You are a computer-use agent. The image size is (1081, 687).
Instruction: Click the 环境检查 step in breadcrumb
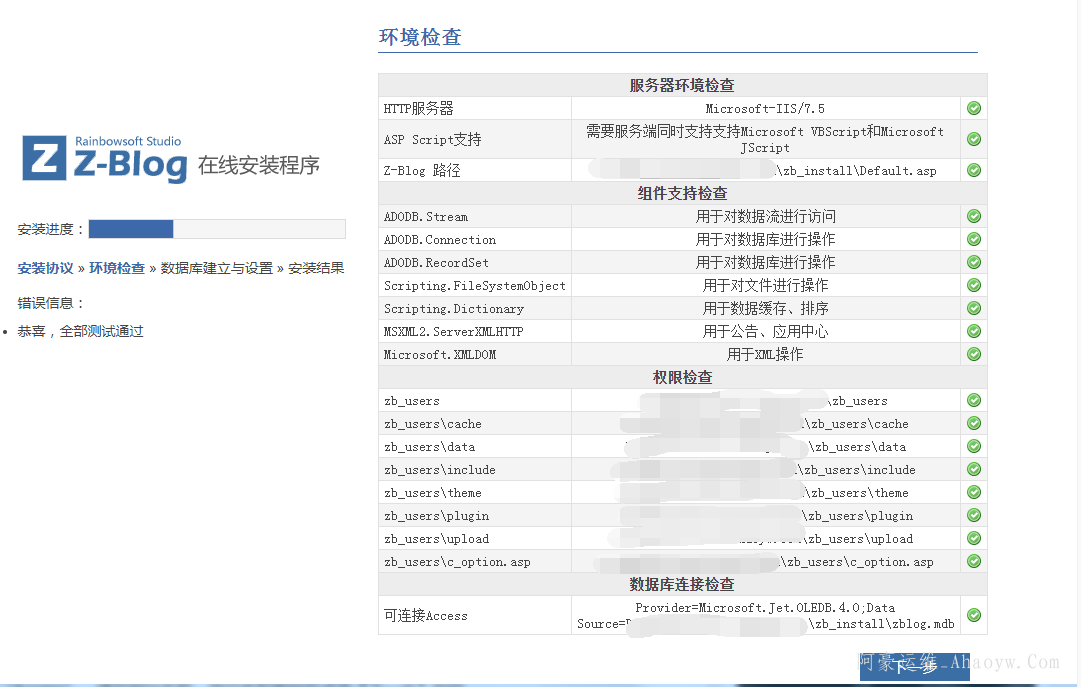tap(117, 268)
